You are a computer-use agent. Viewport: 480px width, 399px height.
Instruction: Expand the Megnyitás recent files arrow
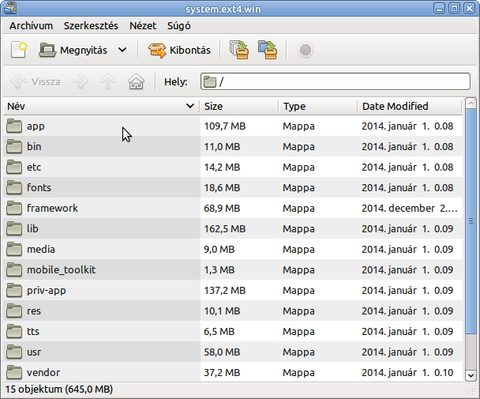point(122,50)
